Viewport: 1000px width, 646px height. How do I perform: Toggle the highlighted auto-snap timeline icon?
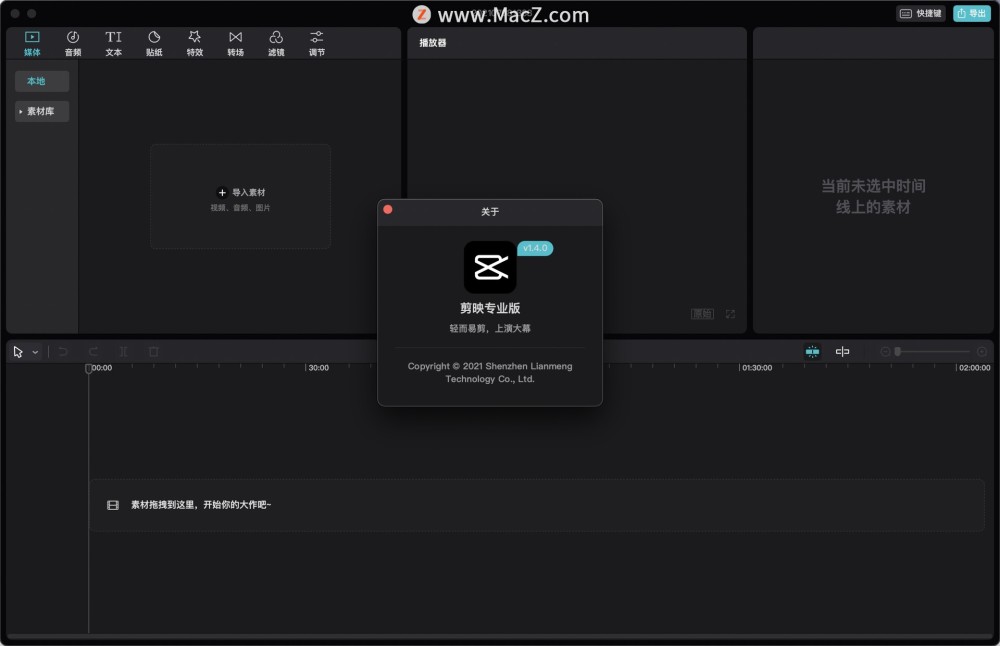click(x=812, y=351)
